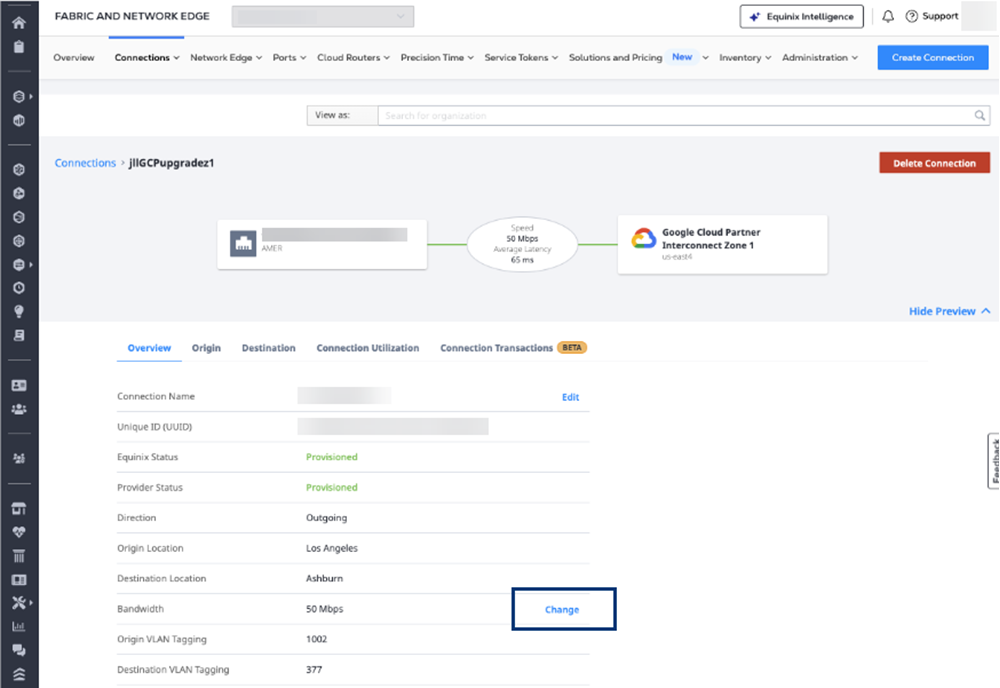Click the Equinix Intelligence button

coord(802,17)
